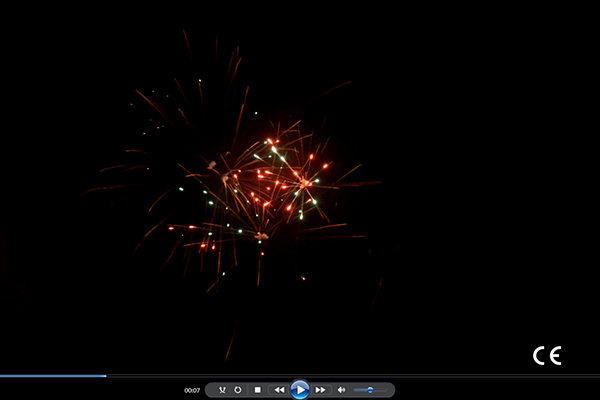The width and height of the screenshot is (600, 400).
Task: Toggle shuffle mode in player
Action: coord(222,390)
